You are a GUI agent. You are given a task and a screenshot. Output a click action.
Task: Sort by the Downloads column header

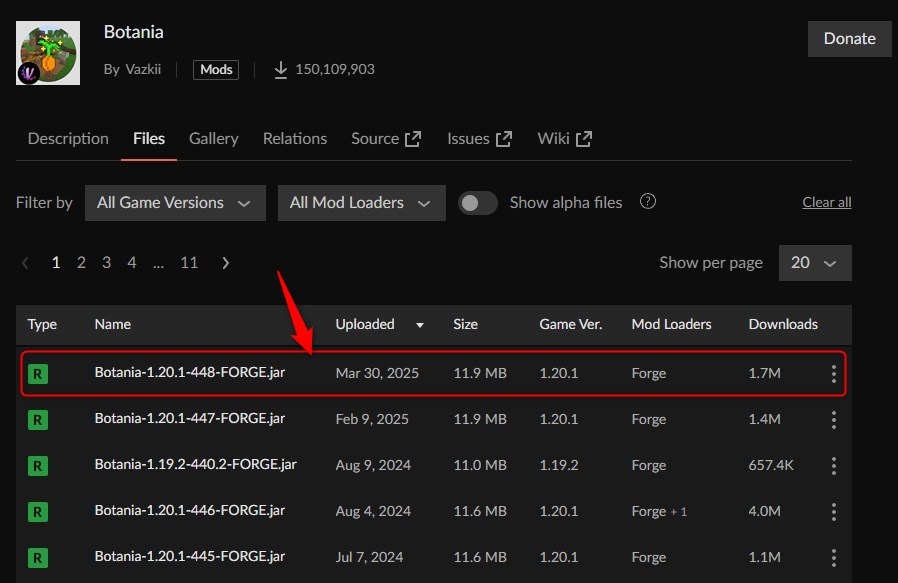pyautogui.click(x=783, y=324)
